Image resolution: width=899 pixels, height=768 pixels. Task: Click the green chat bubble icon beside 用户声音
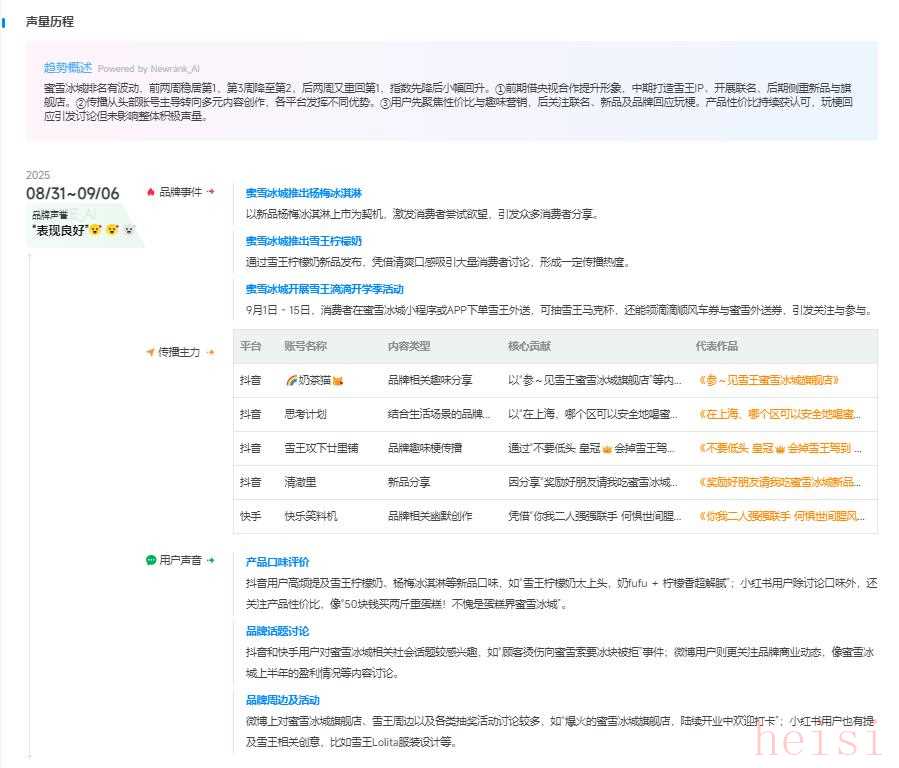pyautogui.click(x=151, y=560)
